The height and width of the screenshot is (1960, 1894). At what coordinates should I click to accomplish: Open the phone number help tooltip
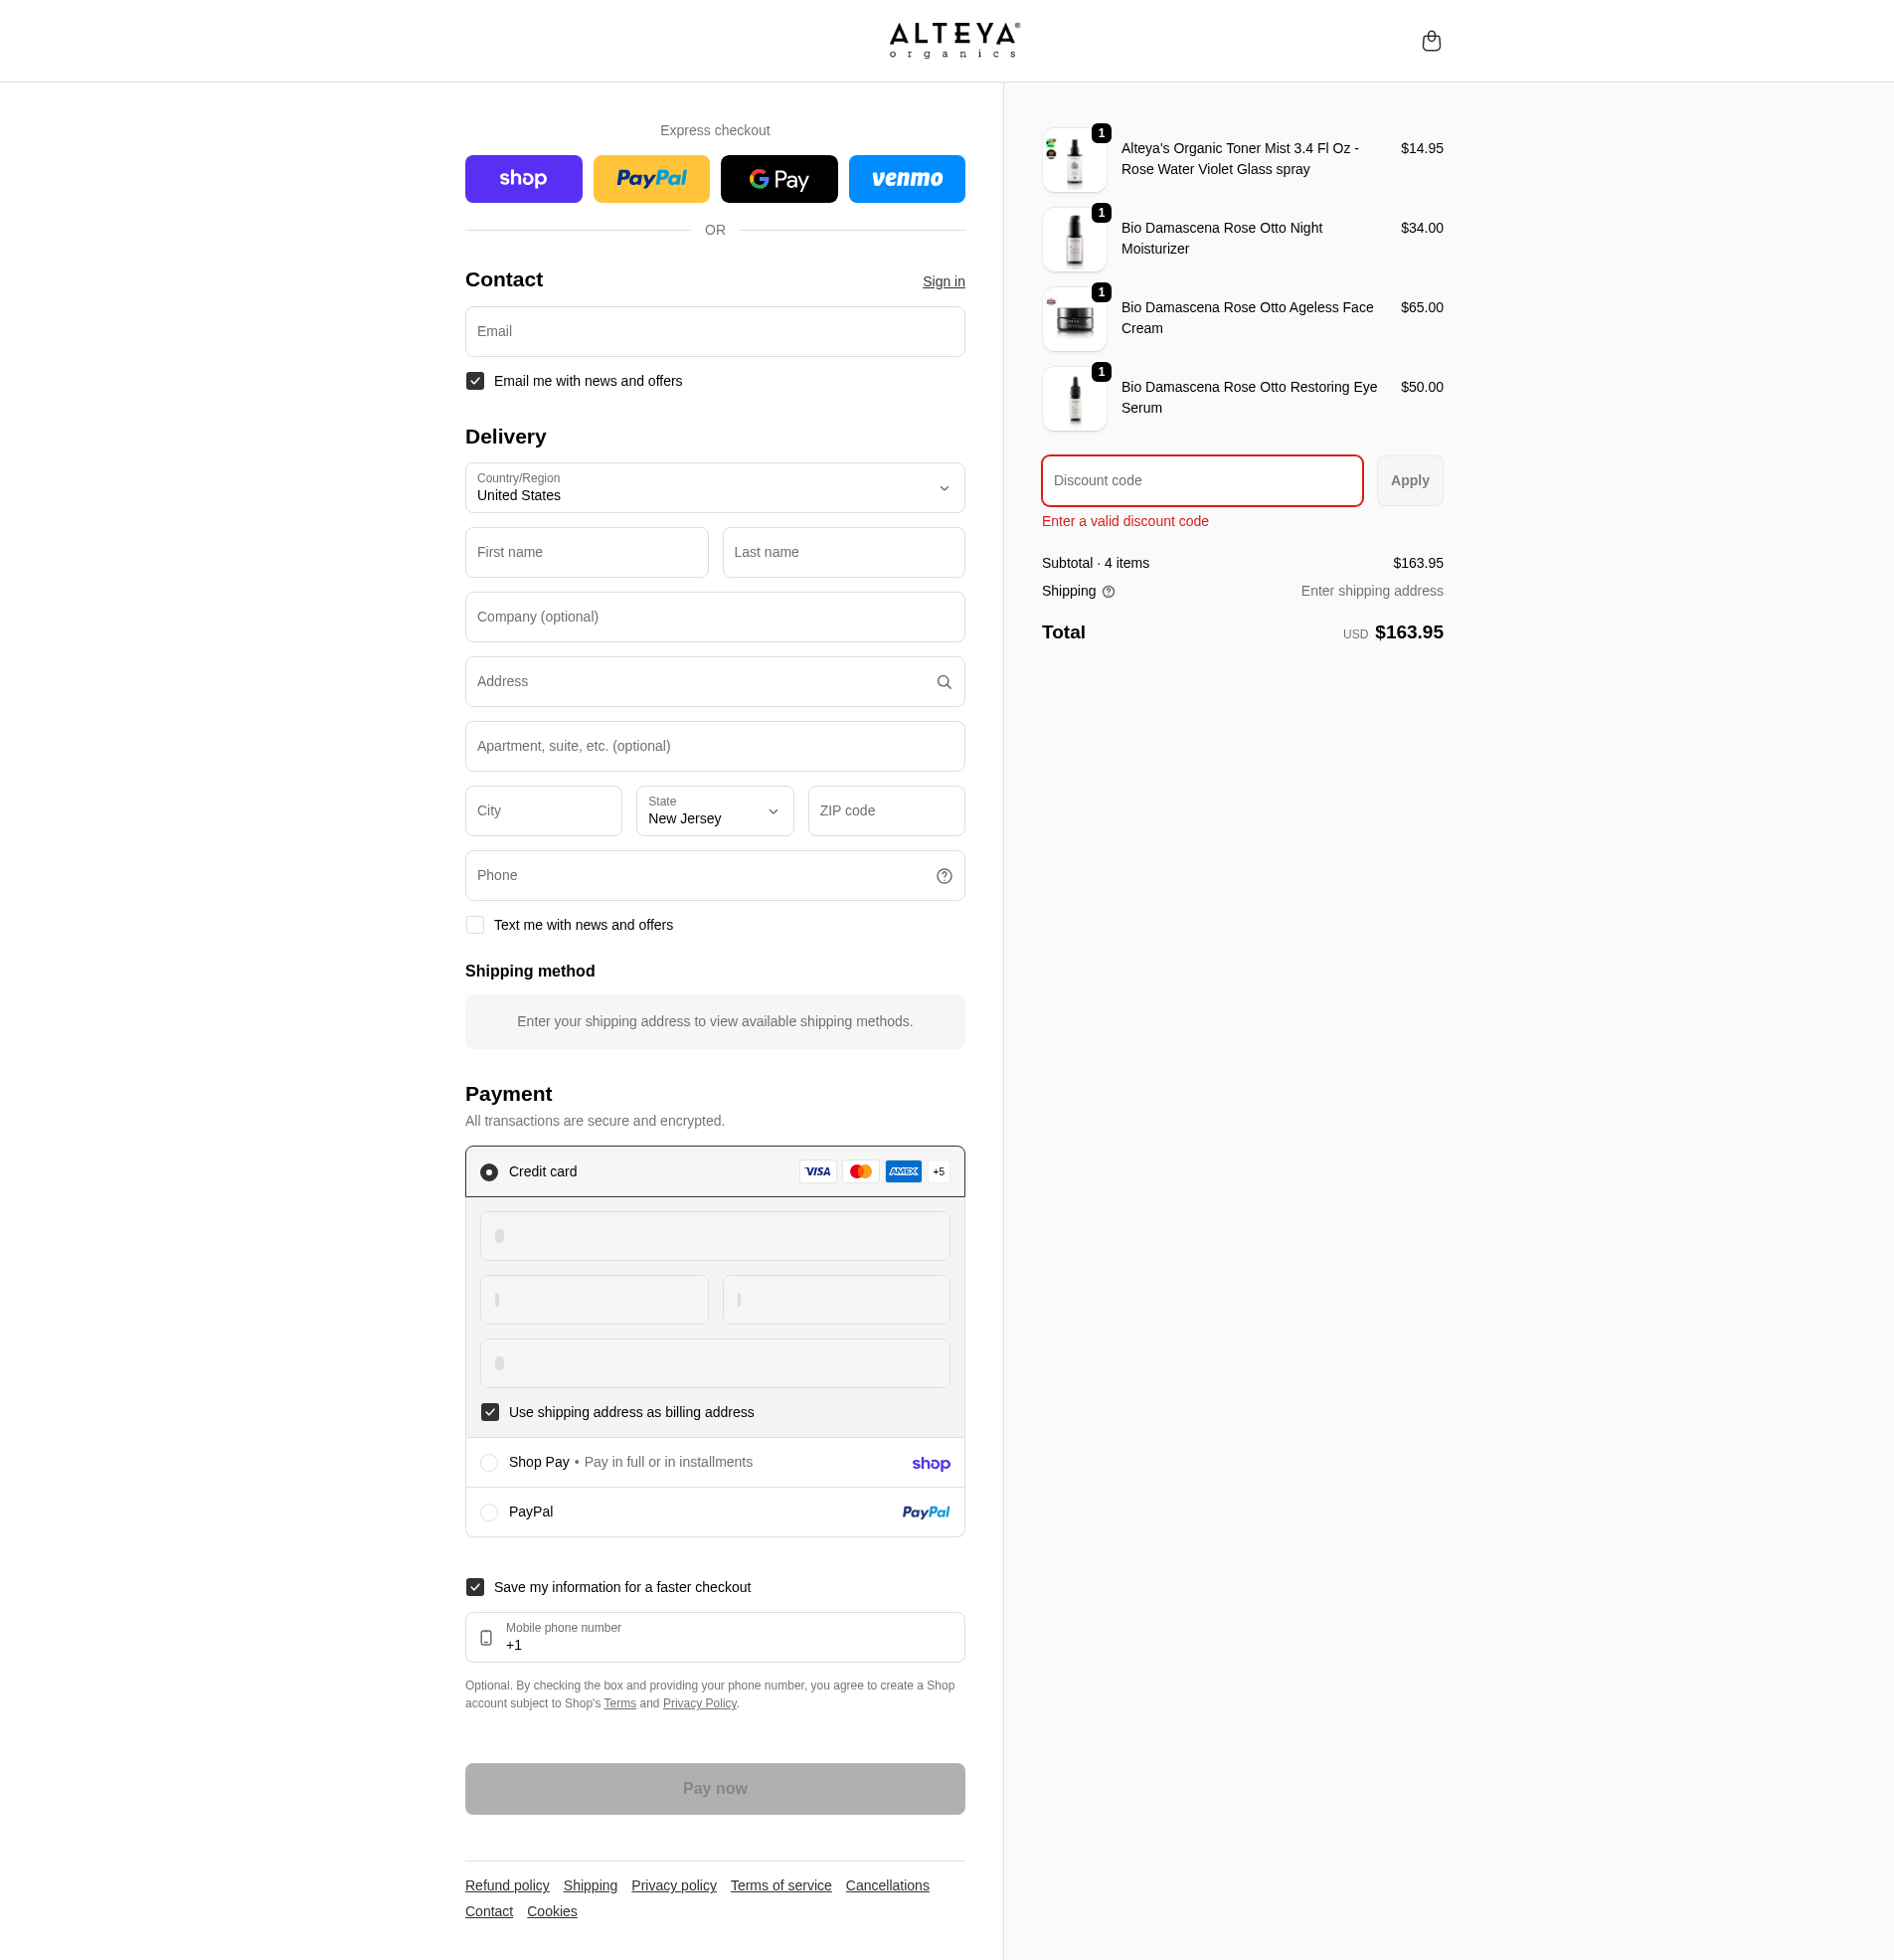point(943,875)
